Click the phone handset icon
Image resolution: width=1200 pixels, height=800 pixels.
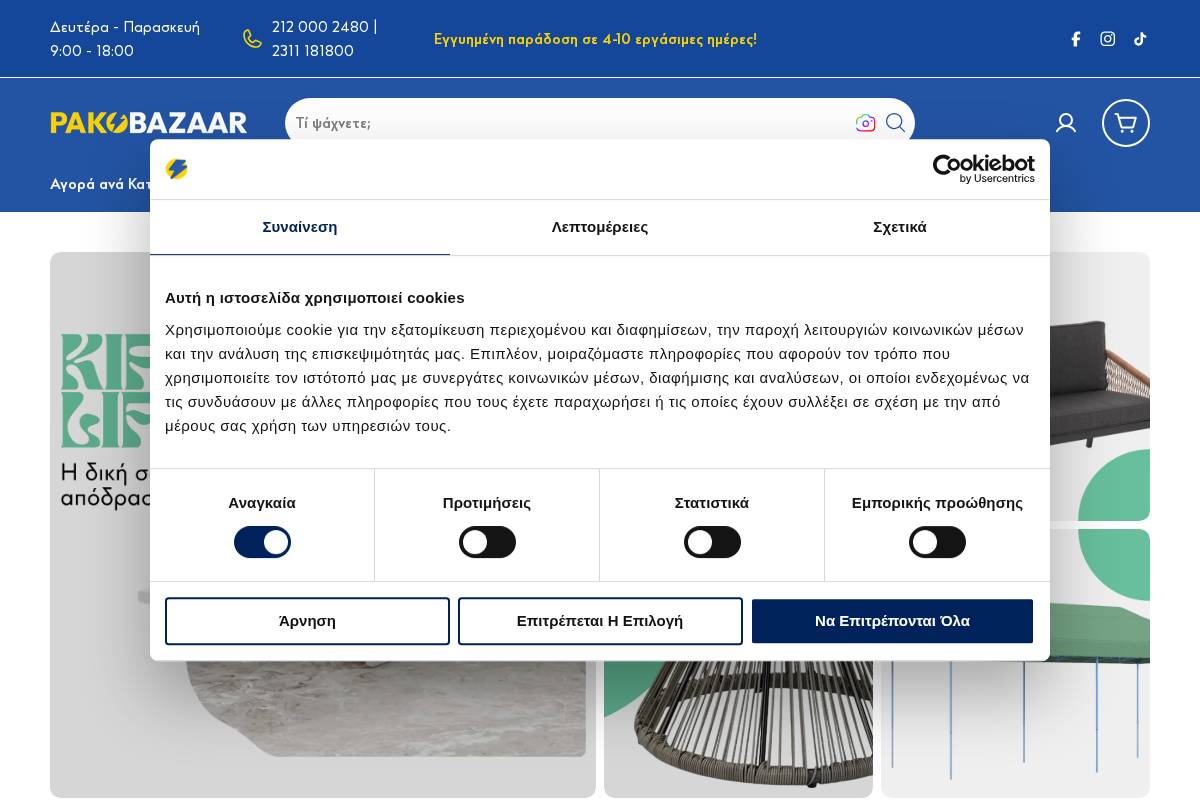252,39
